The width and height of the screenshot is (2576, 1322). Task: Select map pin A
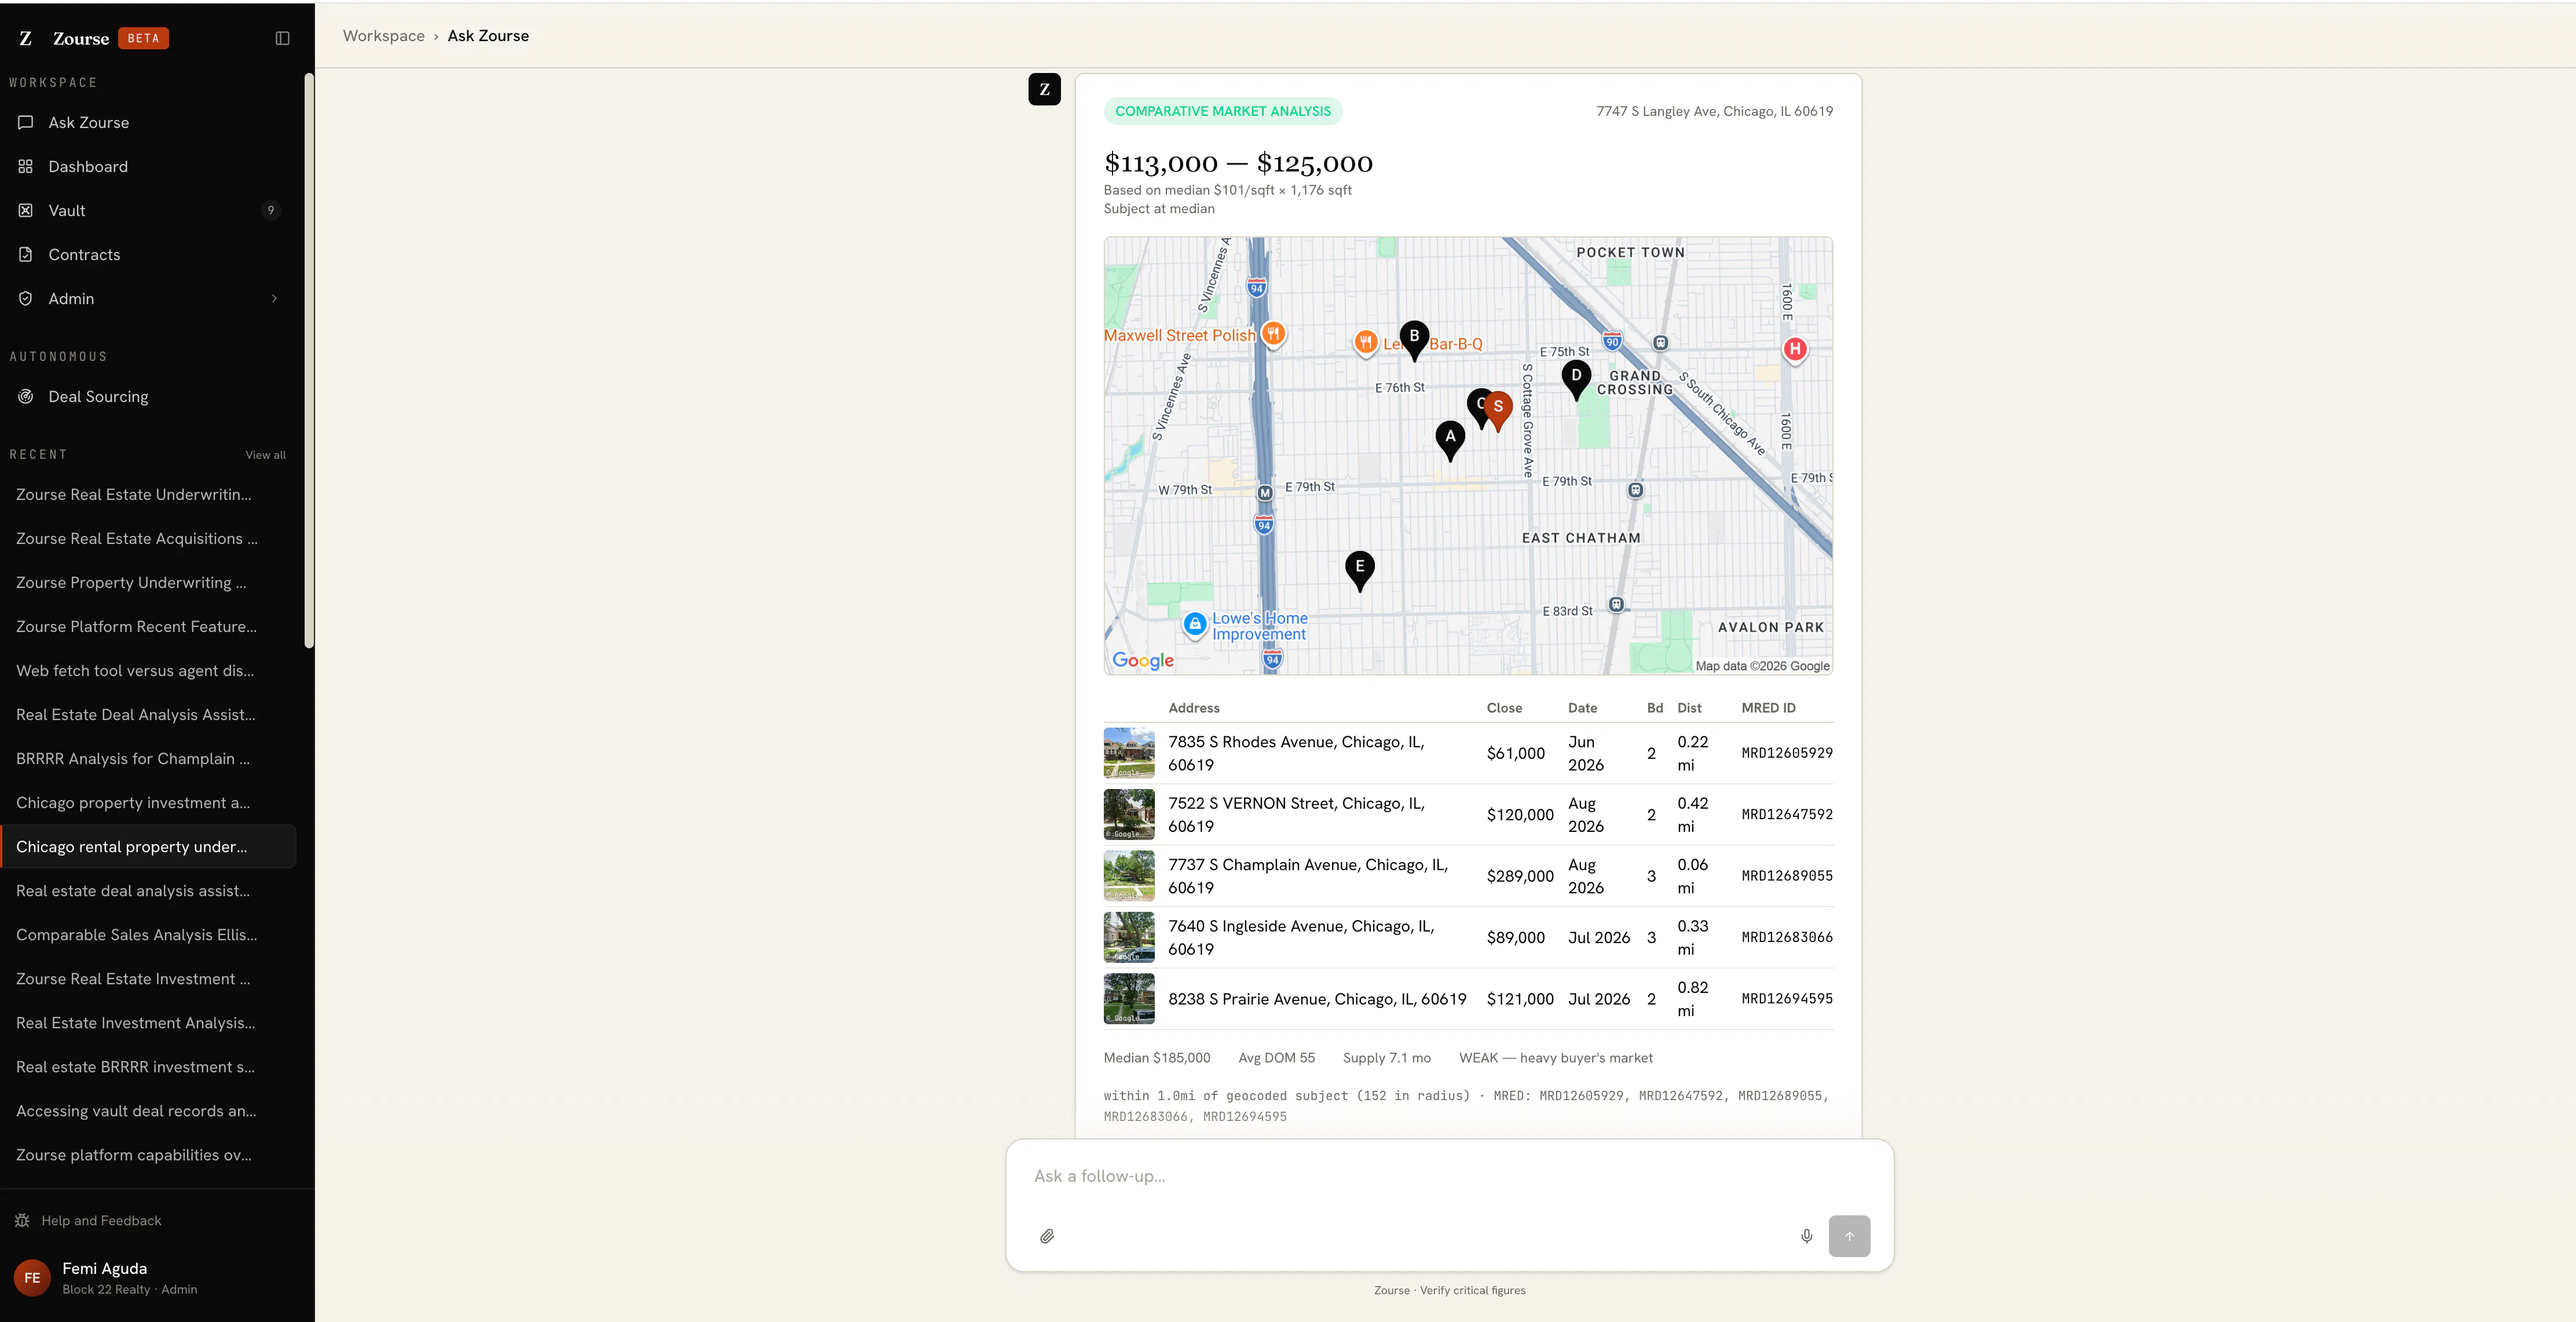[1450, 441]
